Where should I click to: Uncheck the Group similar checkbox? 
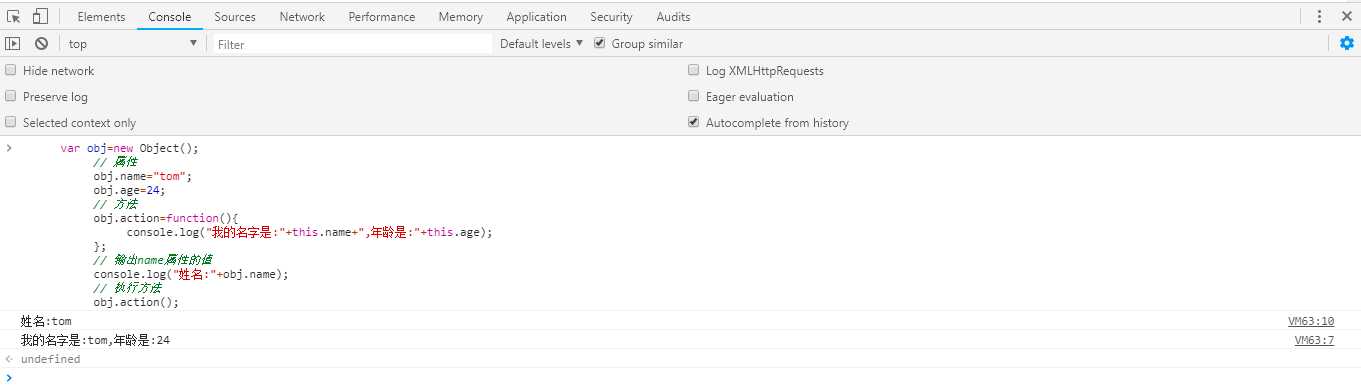coord(600,43)
